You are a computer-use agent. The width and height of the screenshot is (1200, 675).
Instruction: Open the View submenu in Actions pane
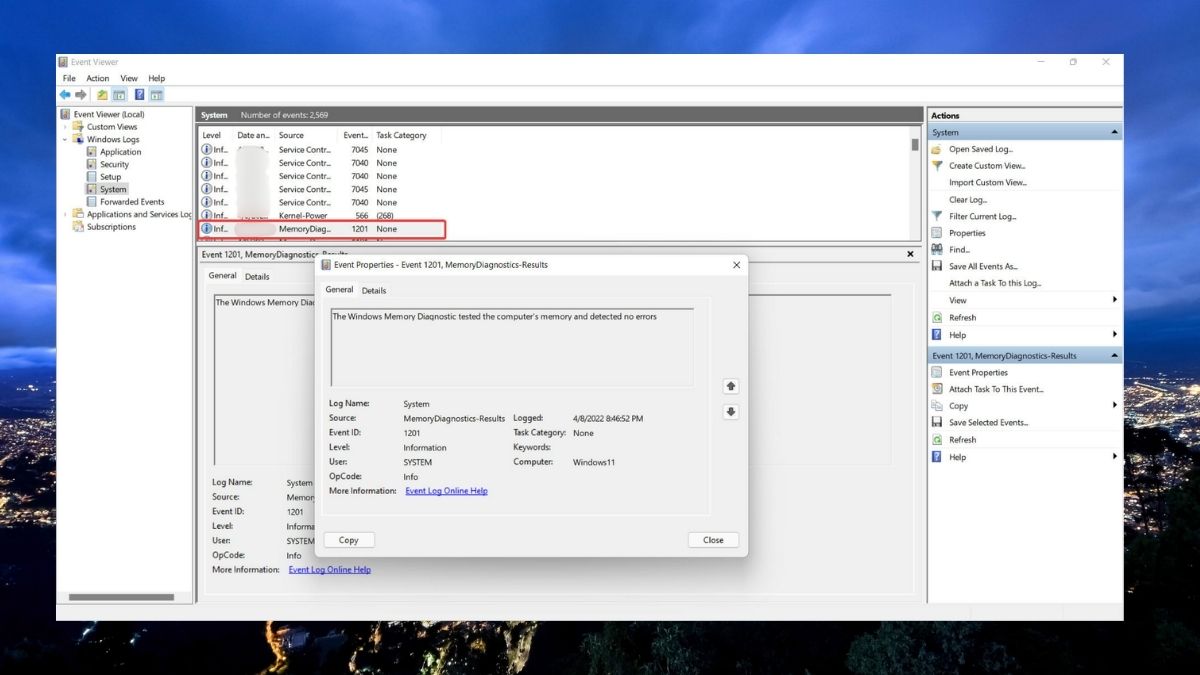pyautogui.click(x=1025, y=300)
